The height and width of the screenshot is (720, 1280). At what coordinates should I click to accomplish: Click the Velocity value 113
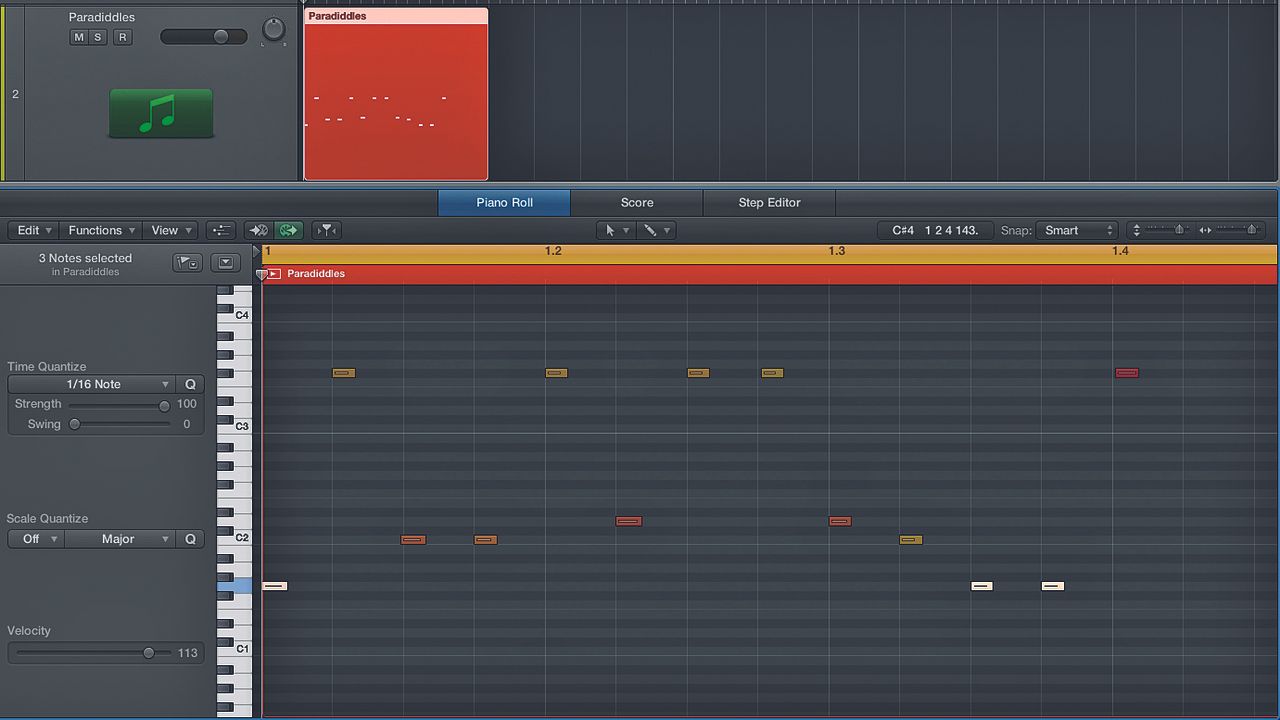click(188, 653)
